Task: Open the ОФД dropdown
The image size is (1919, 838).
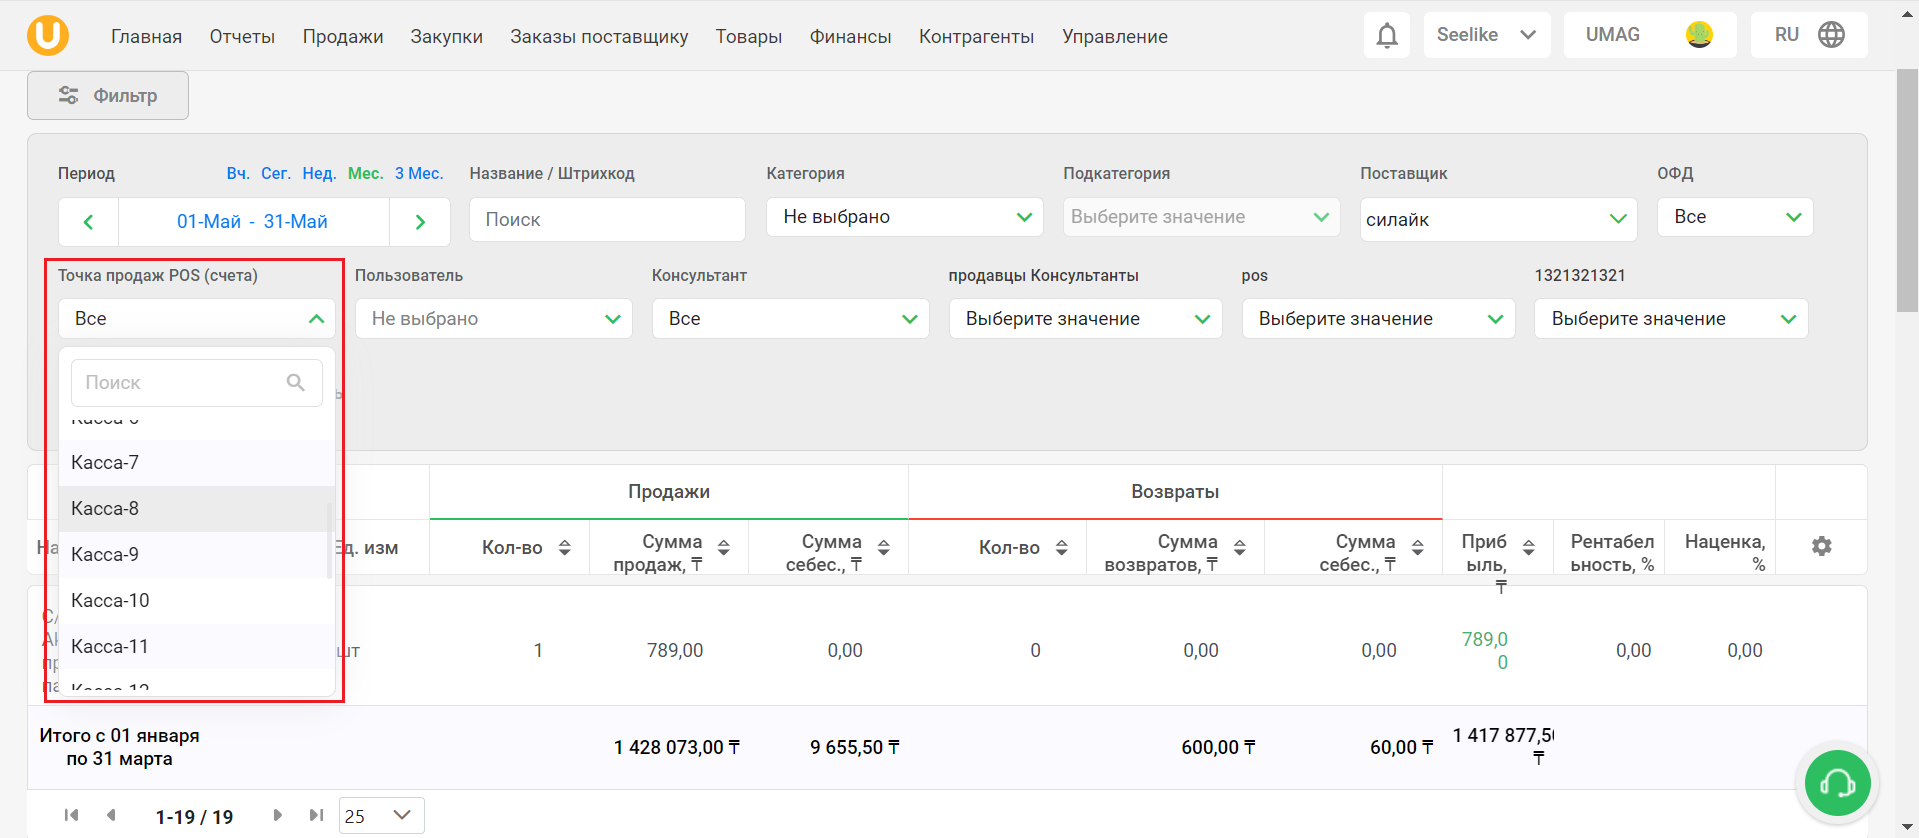Action: click(1735, 217)
